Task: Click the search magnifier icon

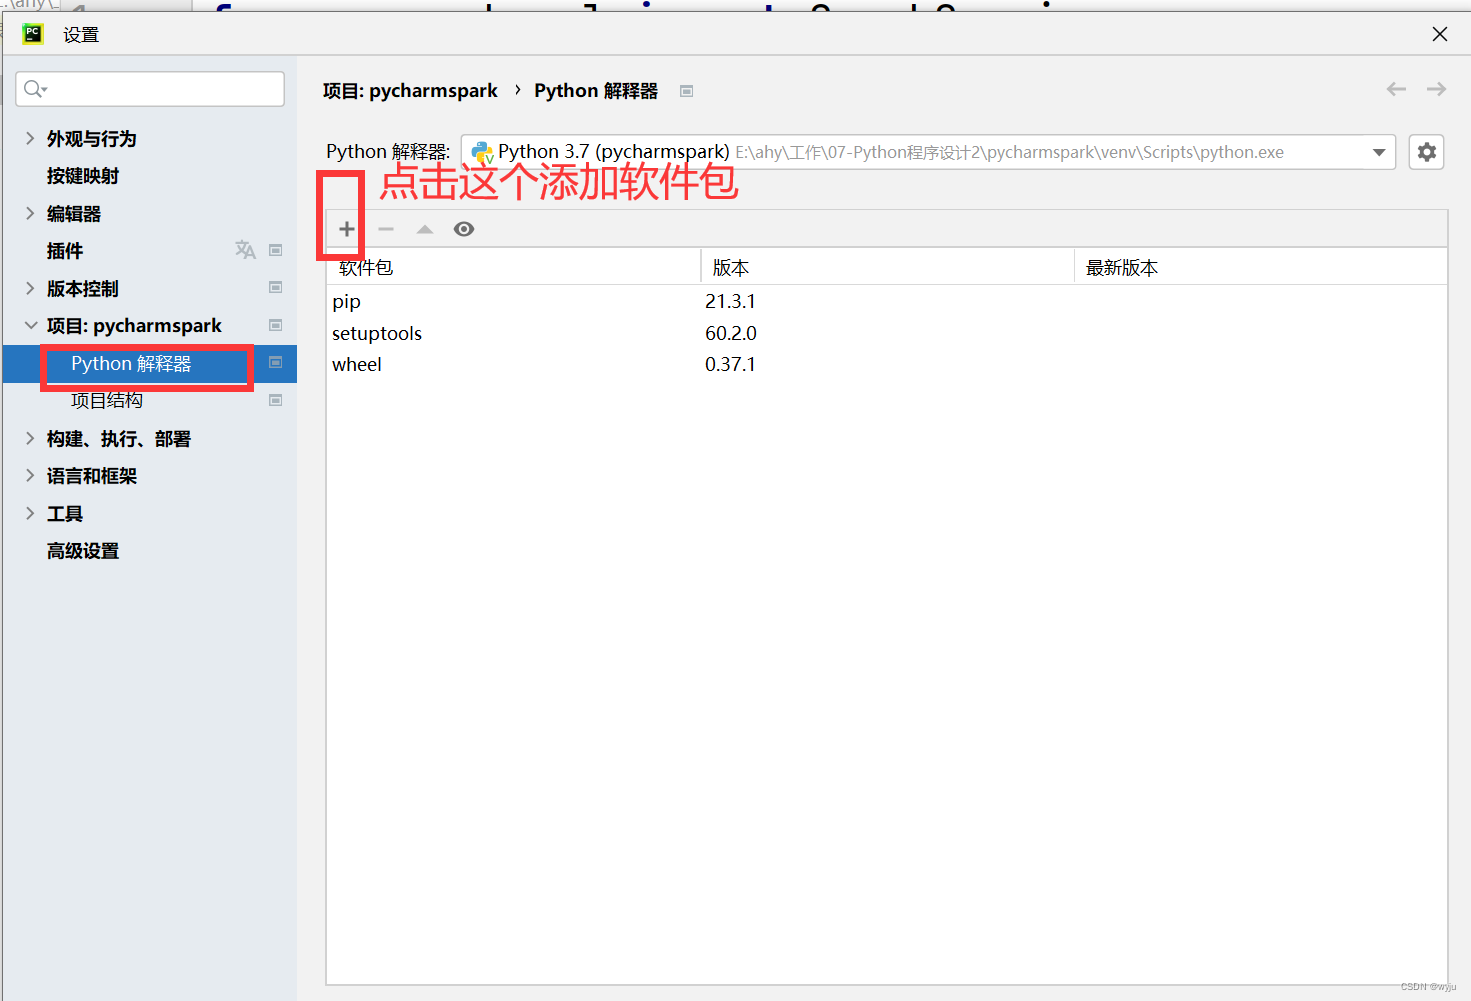Action: 35,89
